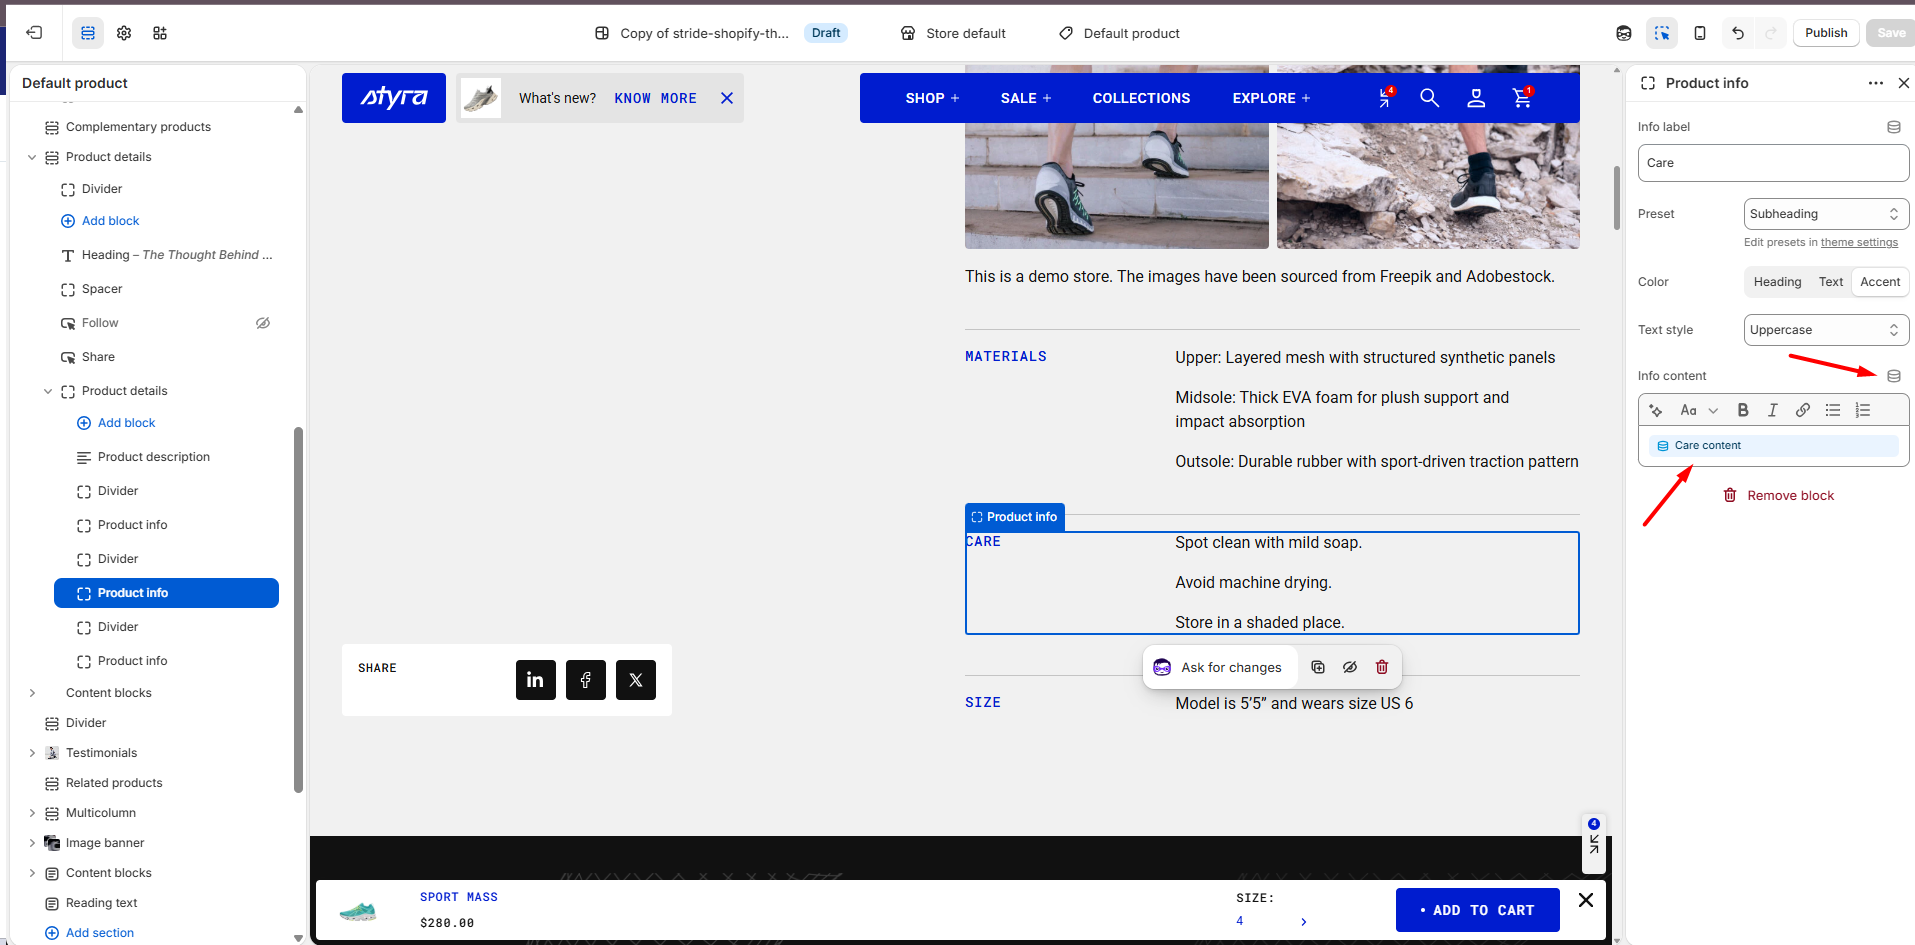Screen dimensions: 1915x945
Task: Open the Sidekick assistant icon in top bar
Action: point(1624,33)
